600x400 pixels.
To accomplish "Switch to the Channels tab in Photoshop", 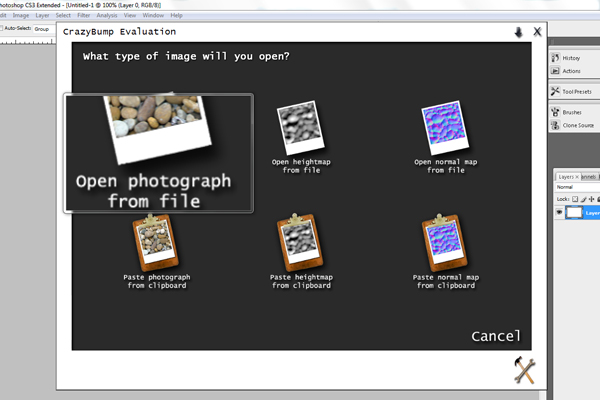I will click(589, 177).
